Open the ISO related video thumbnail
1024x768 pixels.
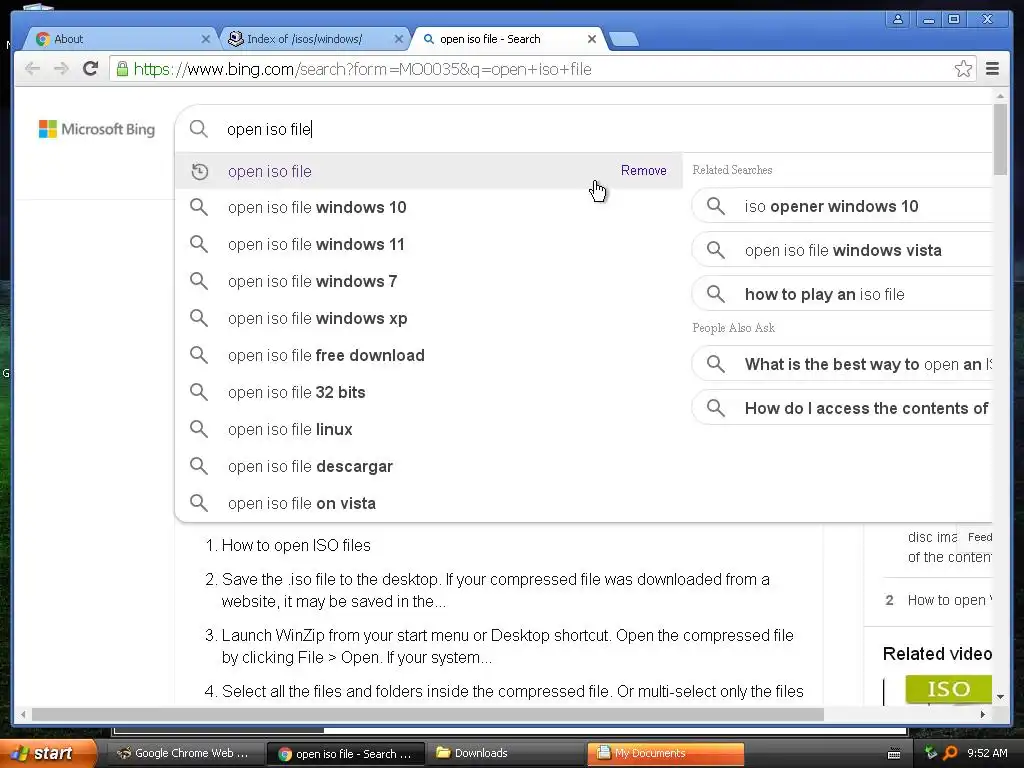[948, 690]
